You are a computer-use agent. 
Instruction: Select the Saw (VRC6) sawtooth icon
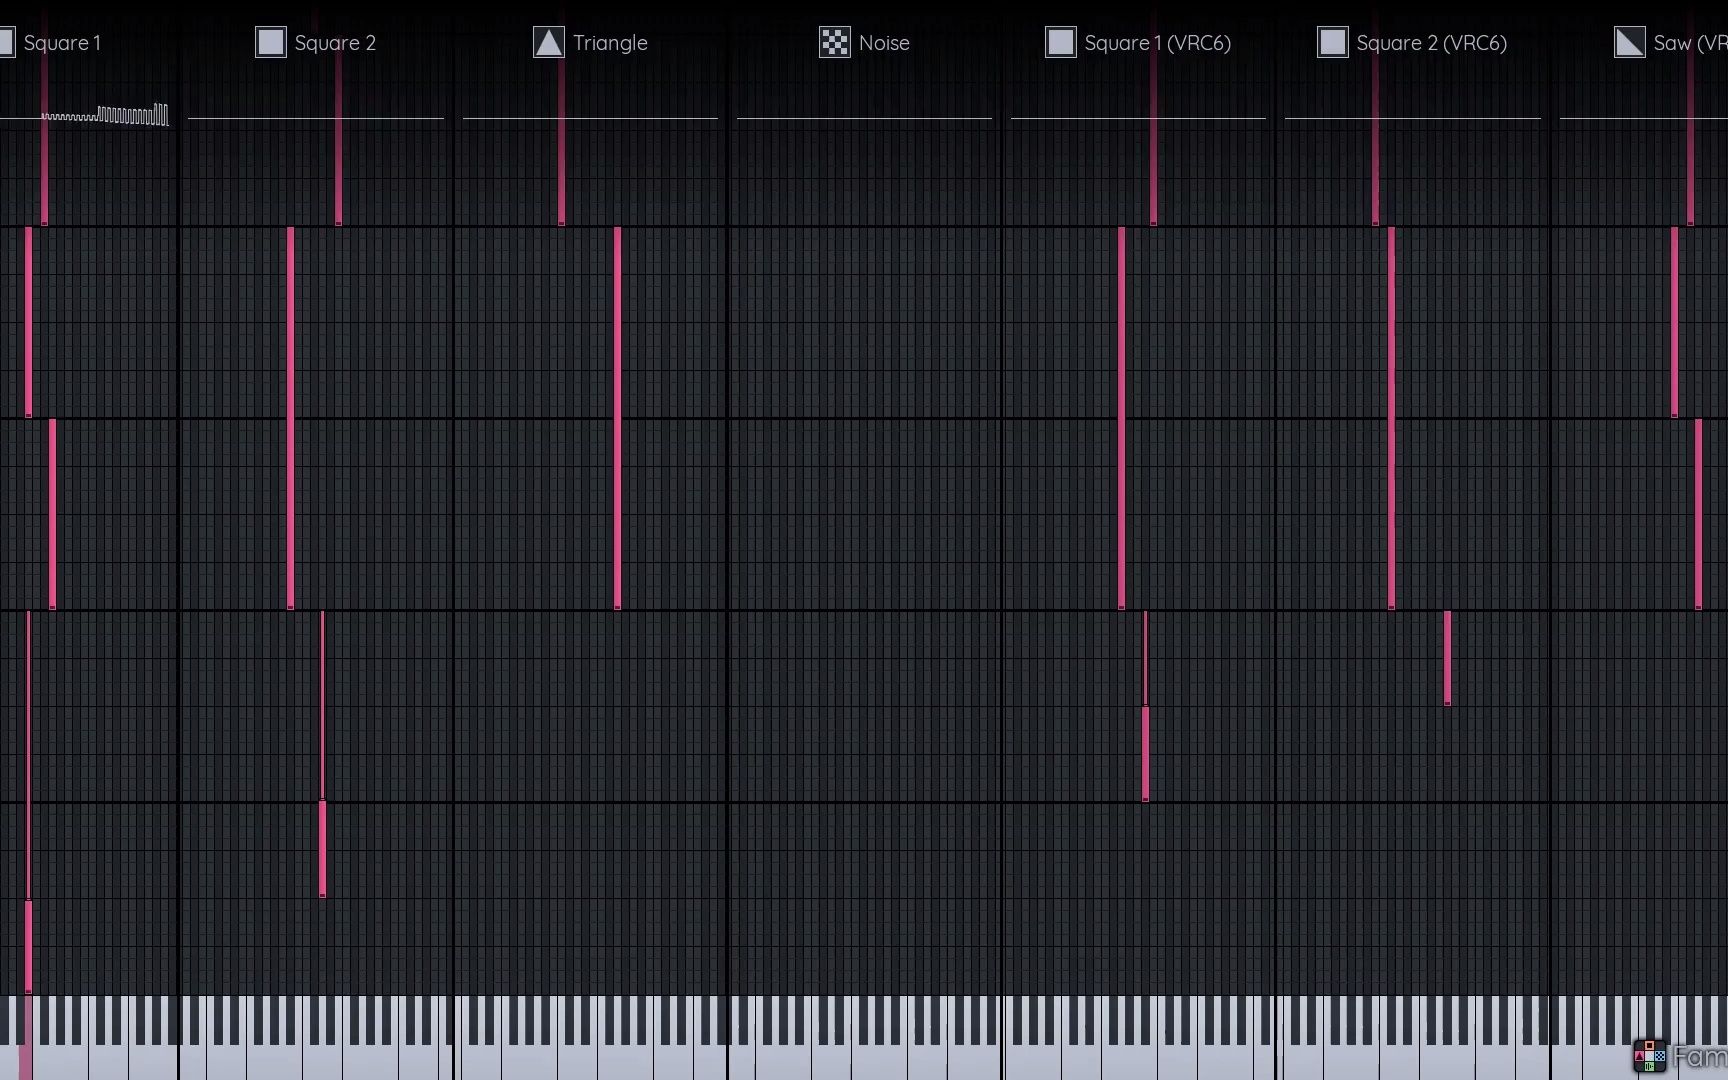(1630, 42)
